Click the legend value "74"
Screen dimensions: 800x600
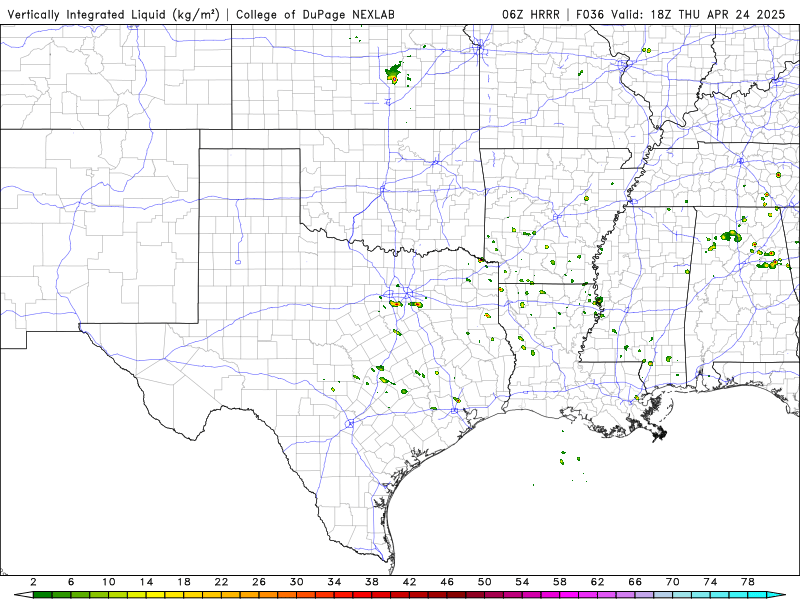pyautogui.click(x=711, y=582)
